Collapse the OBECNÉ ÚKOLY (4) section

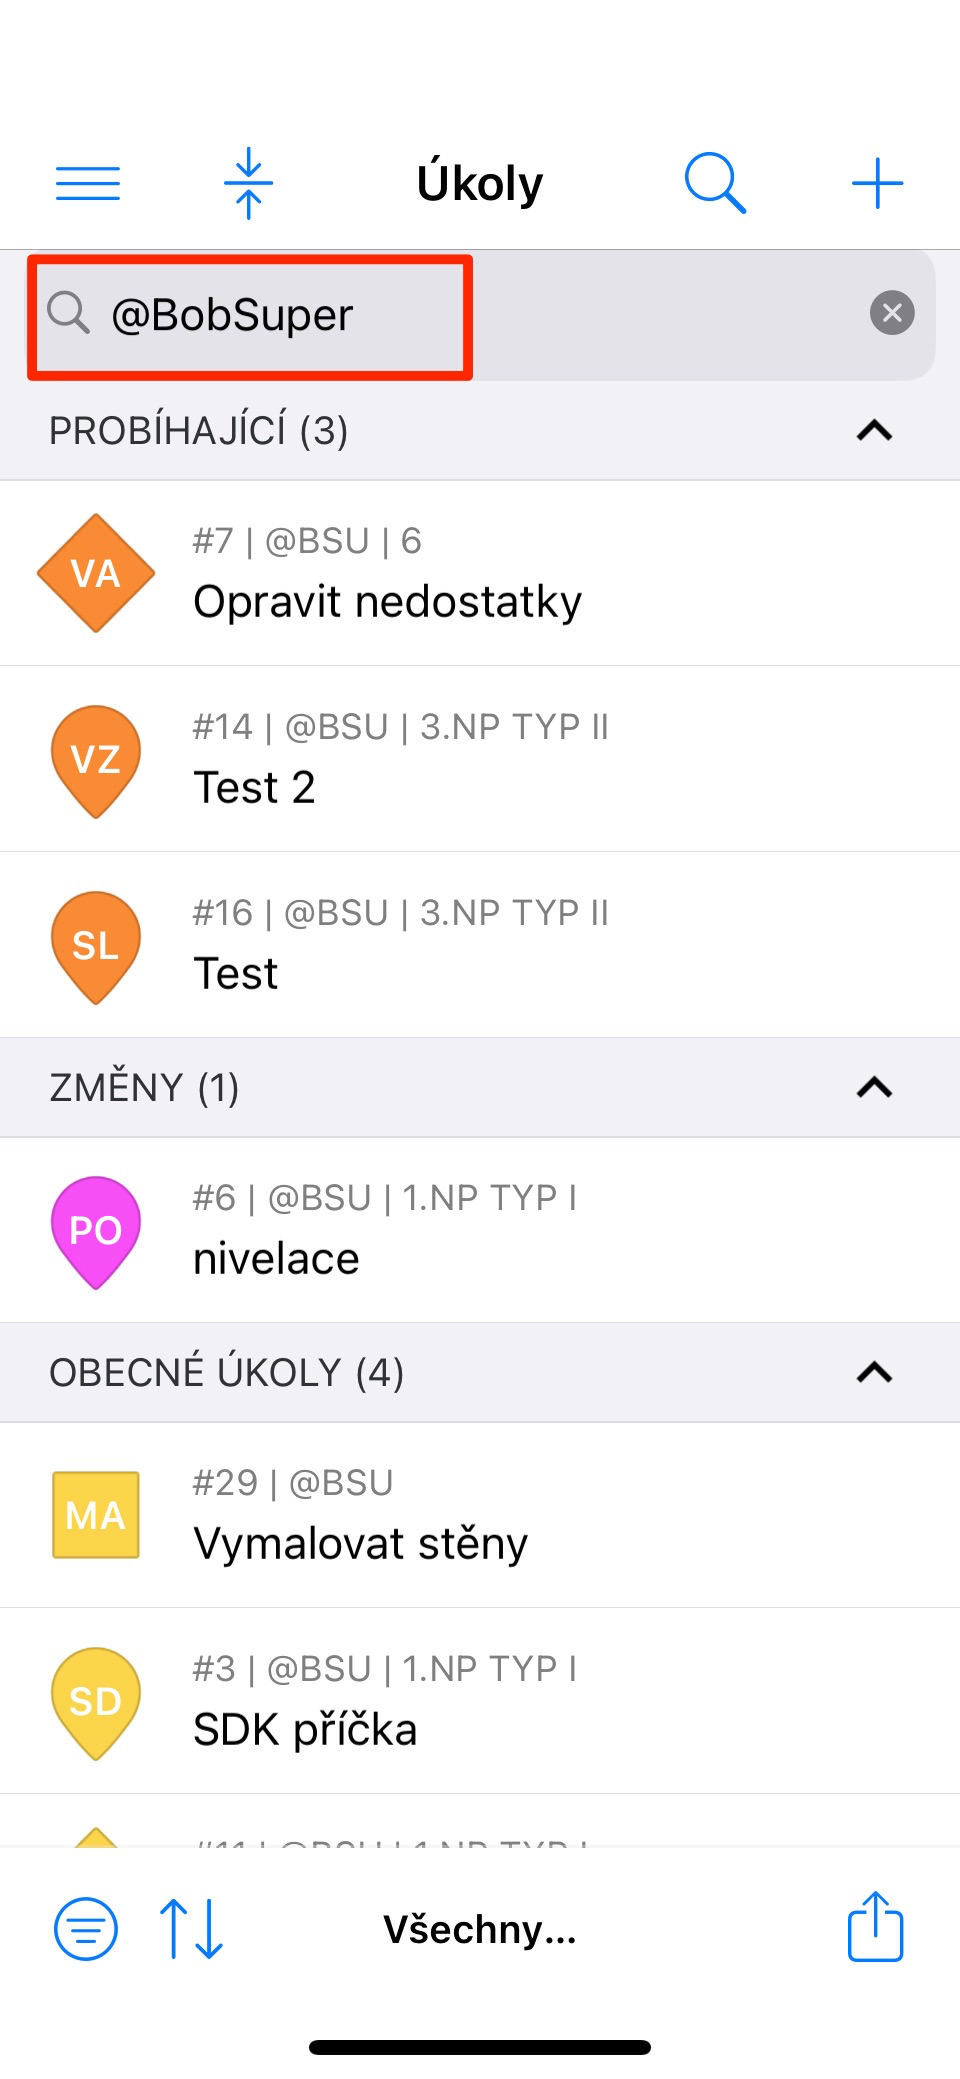tap(874, 1372)
